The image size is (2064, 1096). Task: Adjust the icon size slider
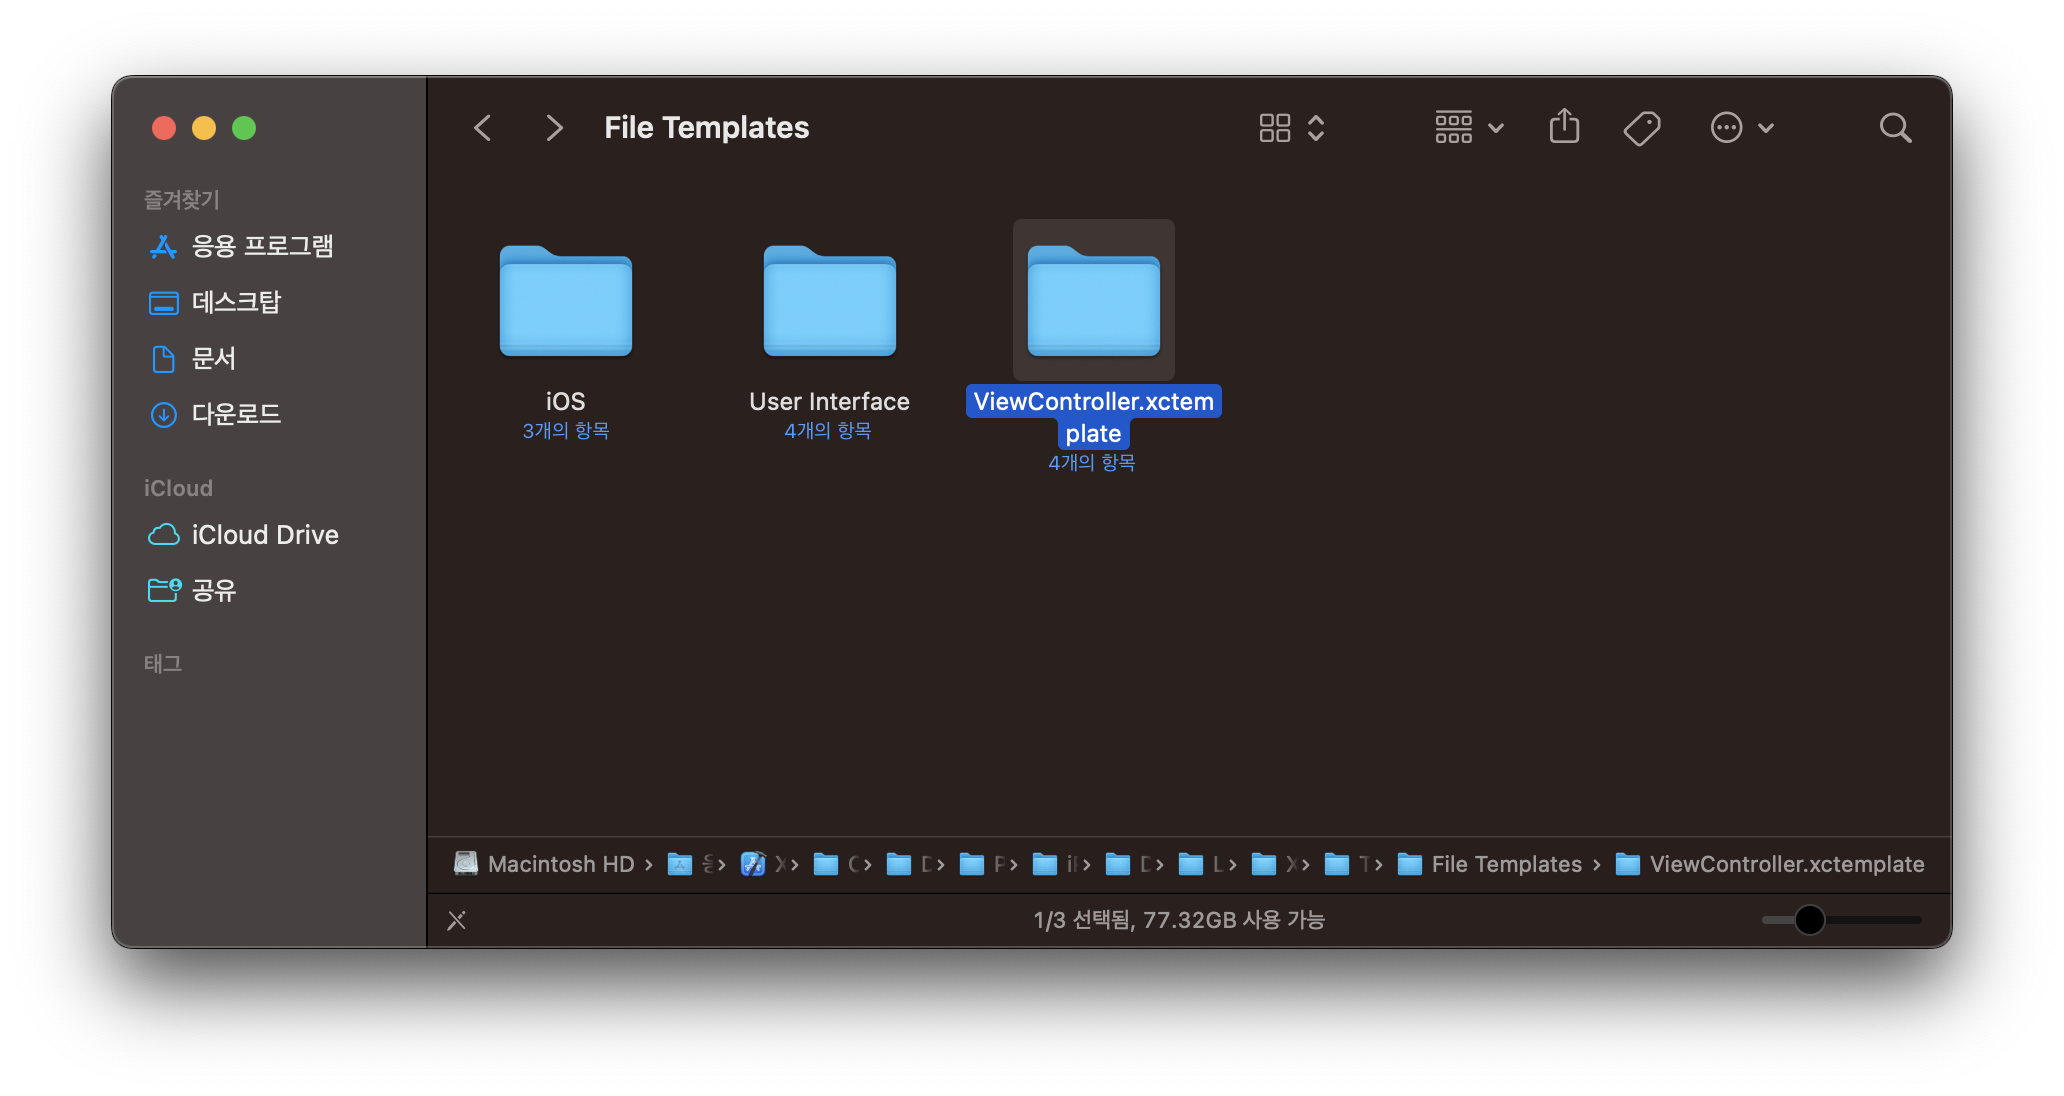(1809, 920)
